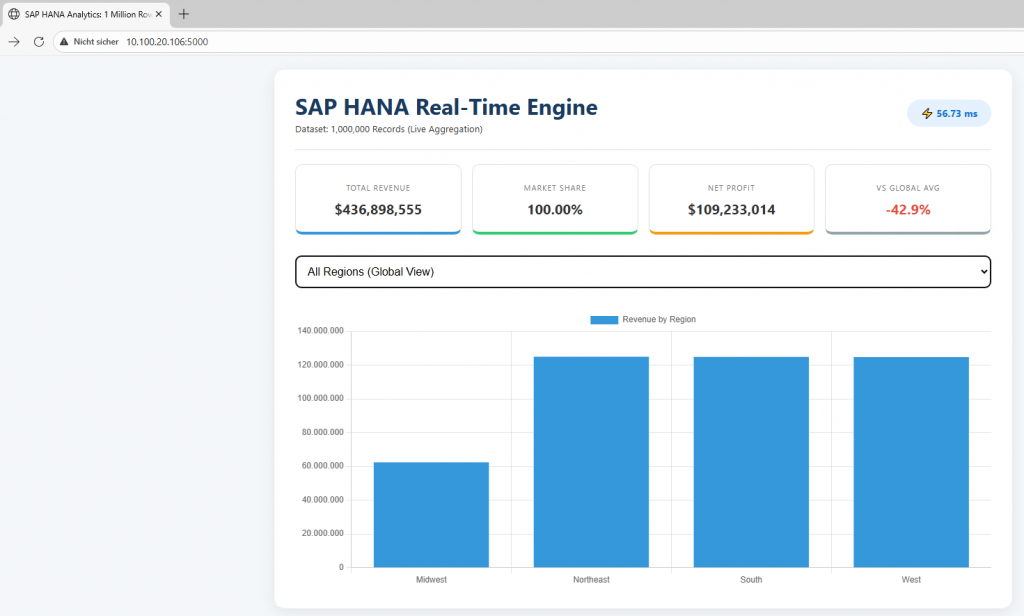Click the 56.73 ms latency badge
This screenshot has height=616, width=1024.
click(949, 114)
